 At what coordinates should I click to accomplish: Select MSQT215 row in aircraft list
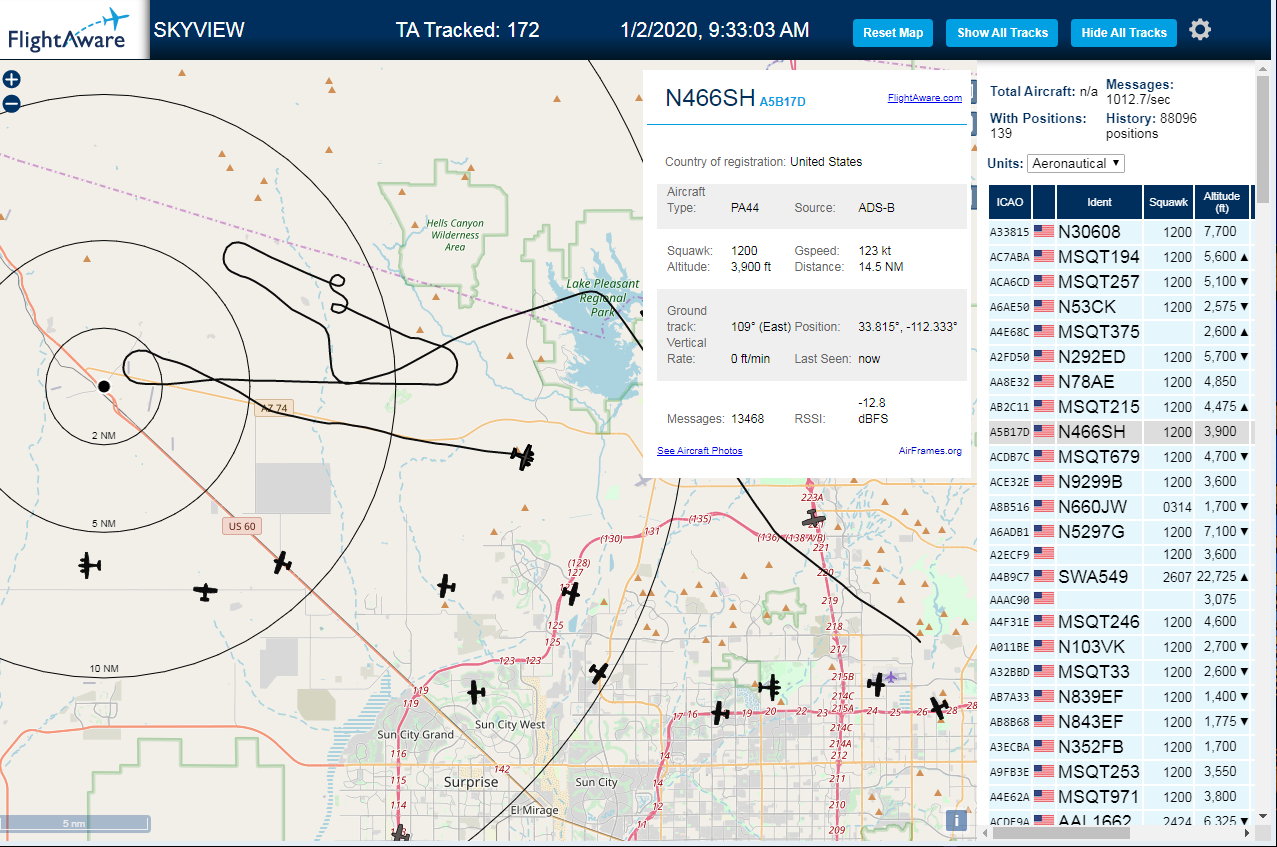[1121, 407]
